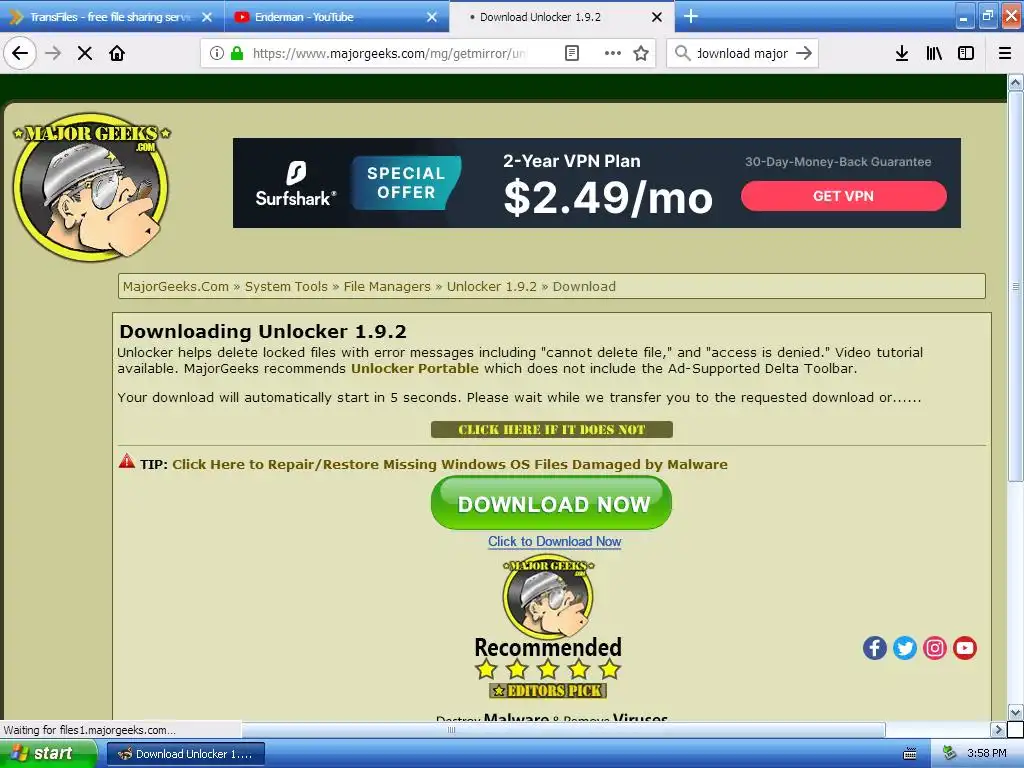Toggle reader view in address bar
The image size is (1024, 768).
pos(571,53)
